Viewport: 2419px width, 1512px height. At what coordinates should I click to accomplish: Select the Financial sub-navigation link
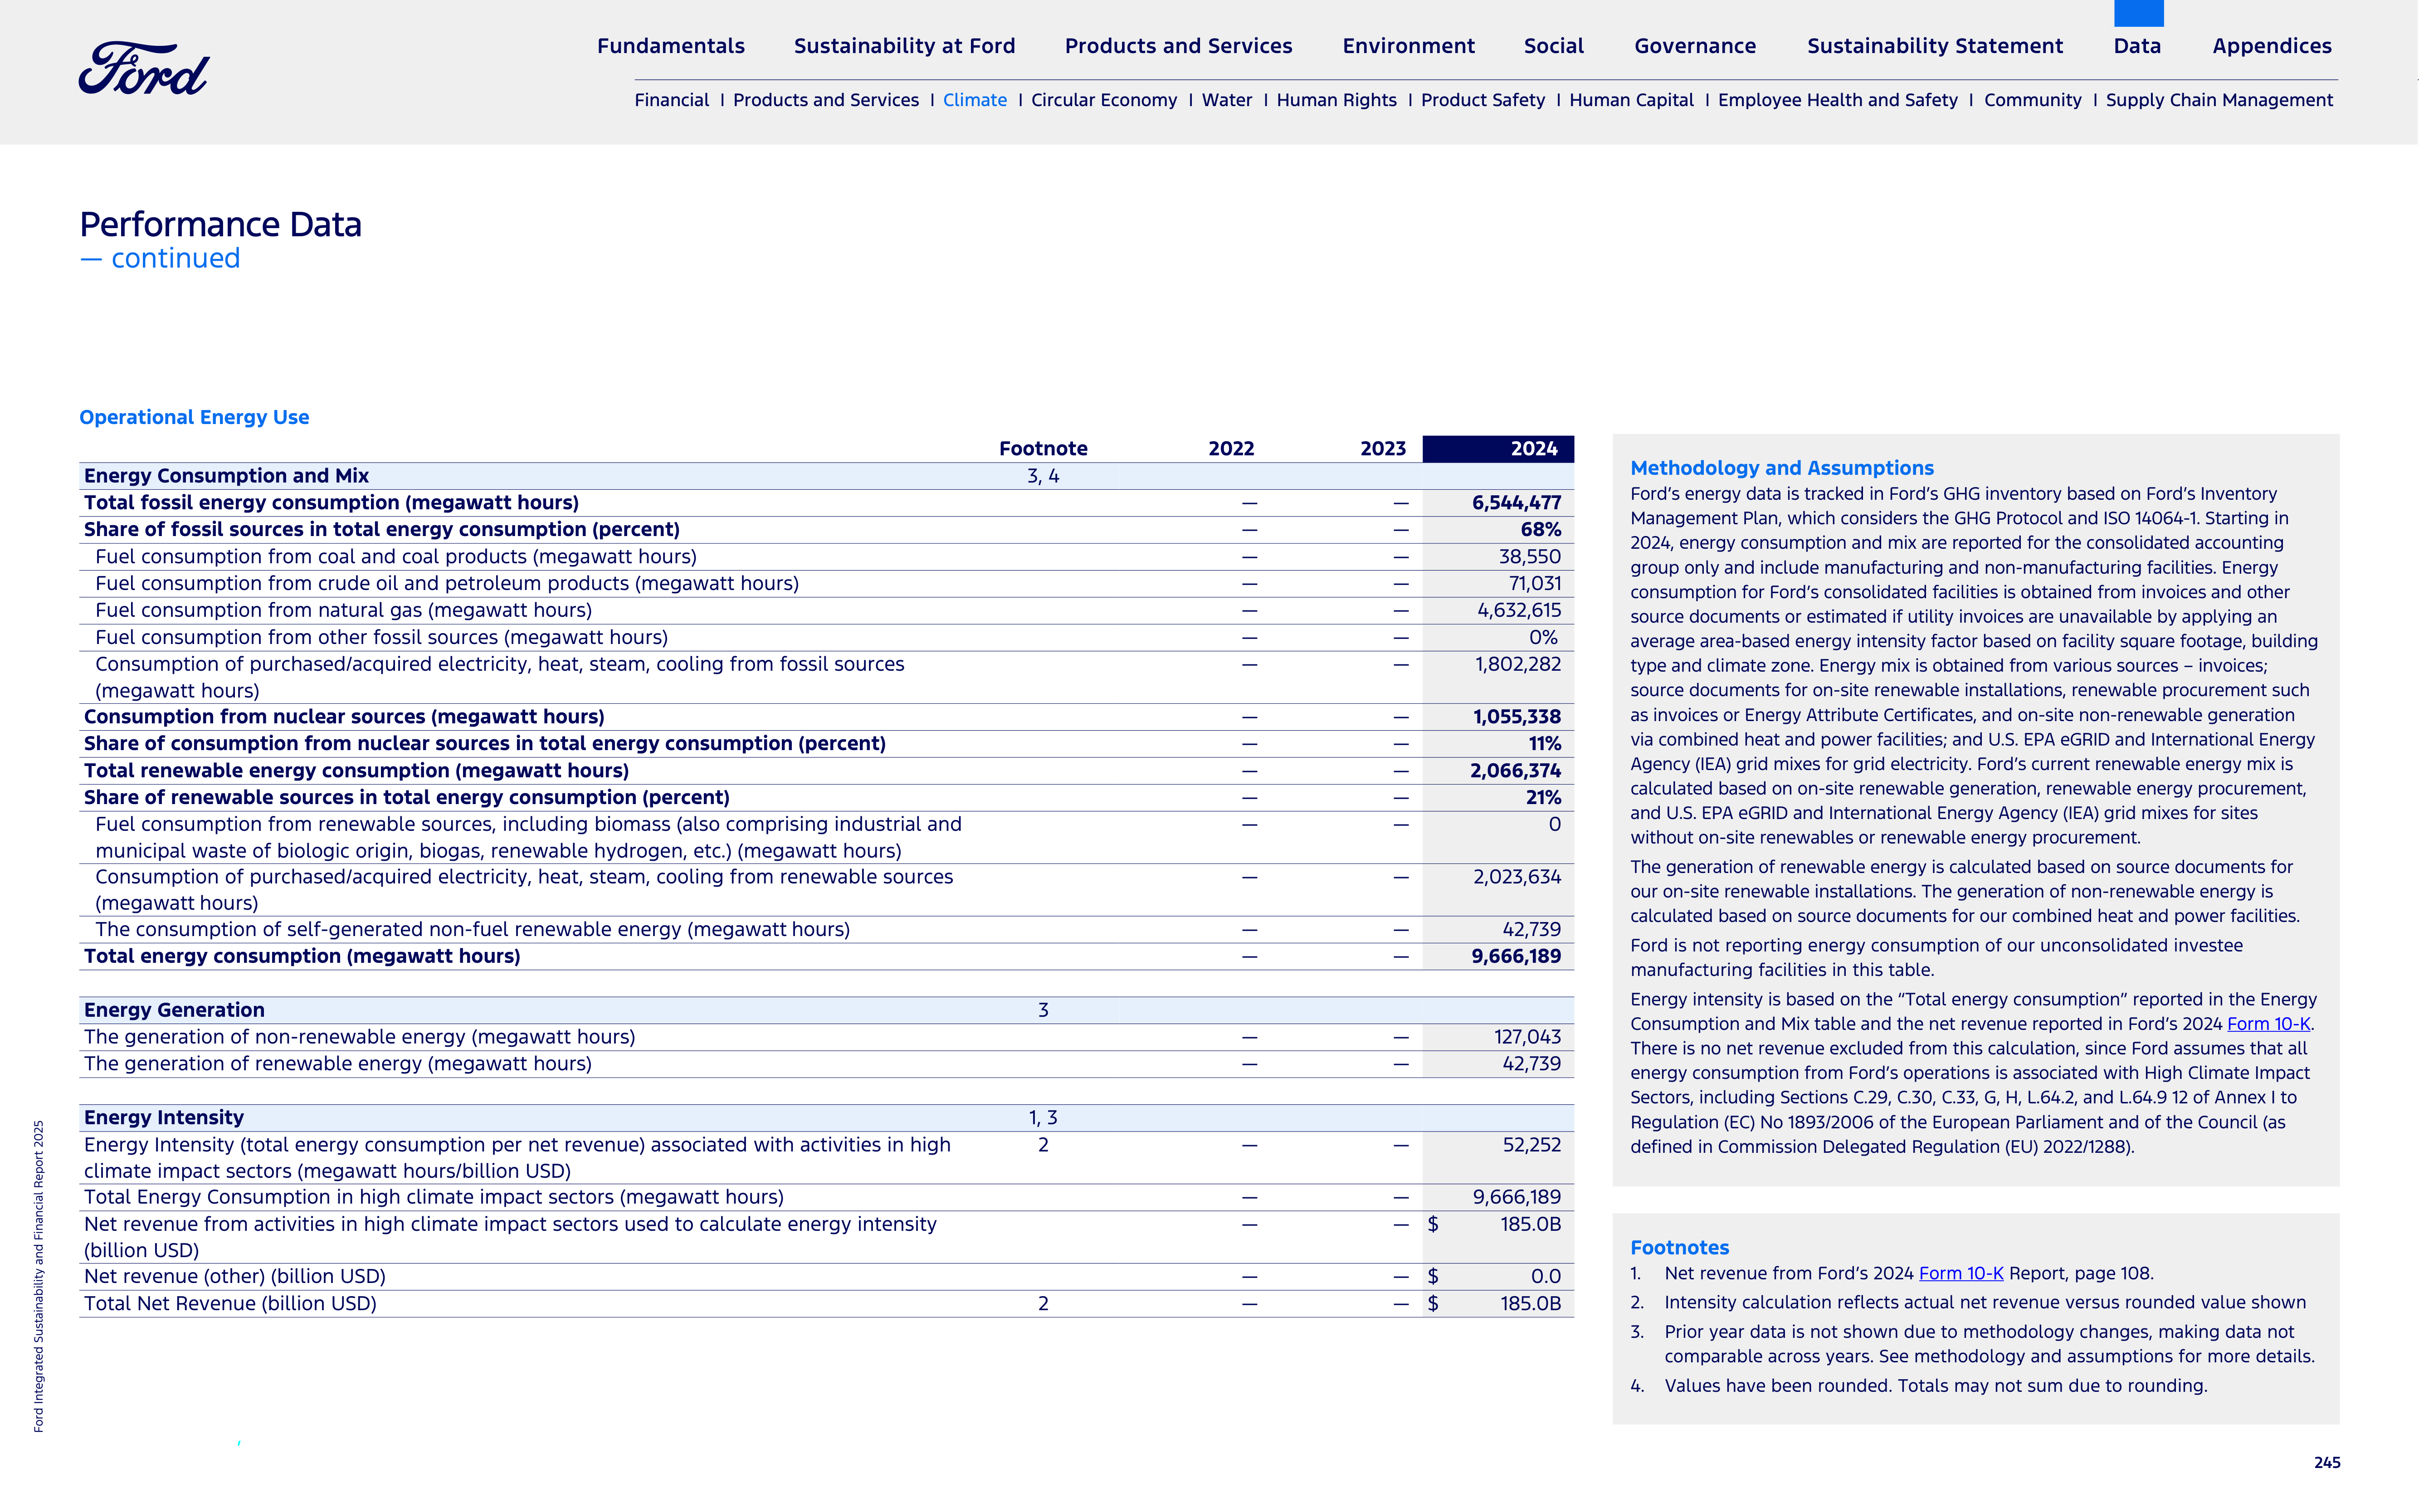pyautogui.click(x=671, y=100)
